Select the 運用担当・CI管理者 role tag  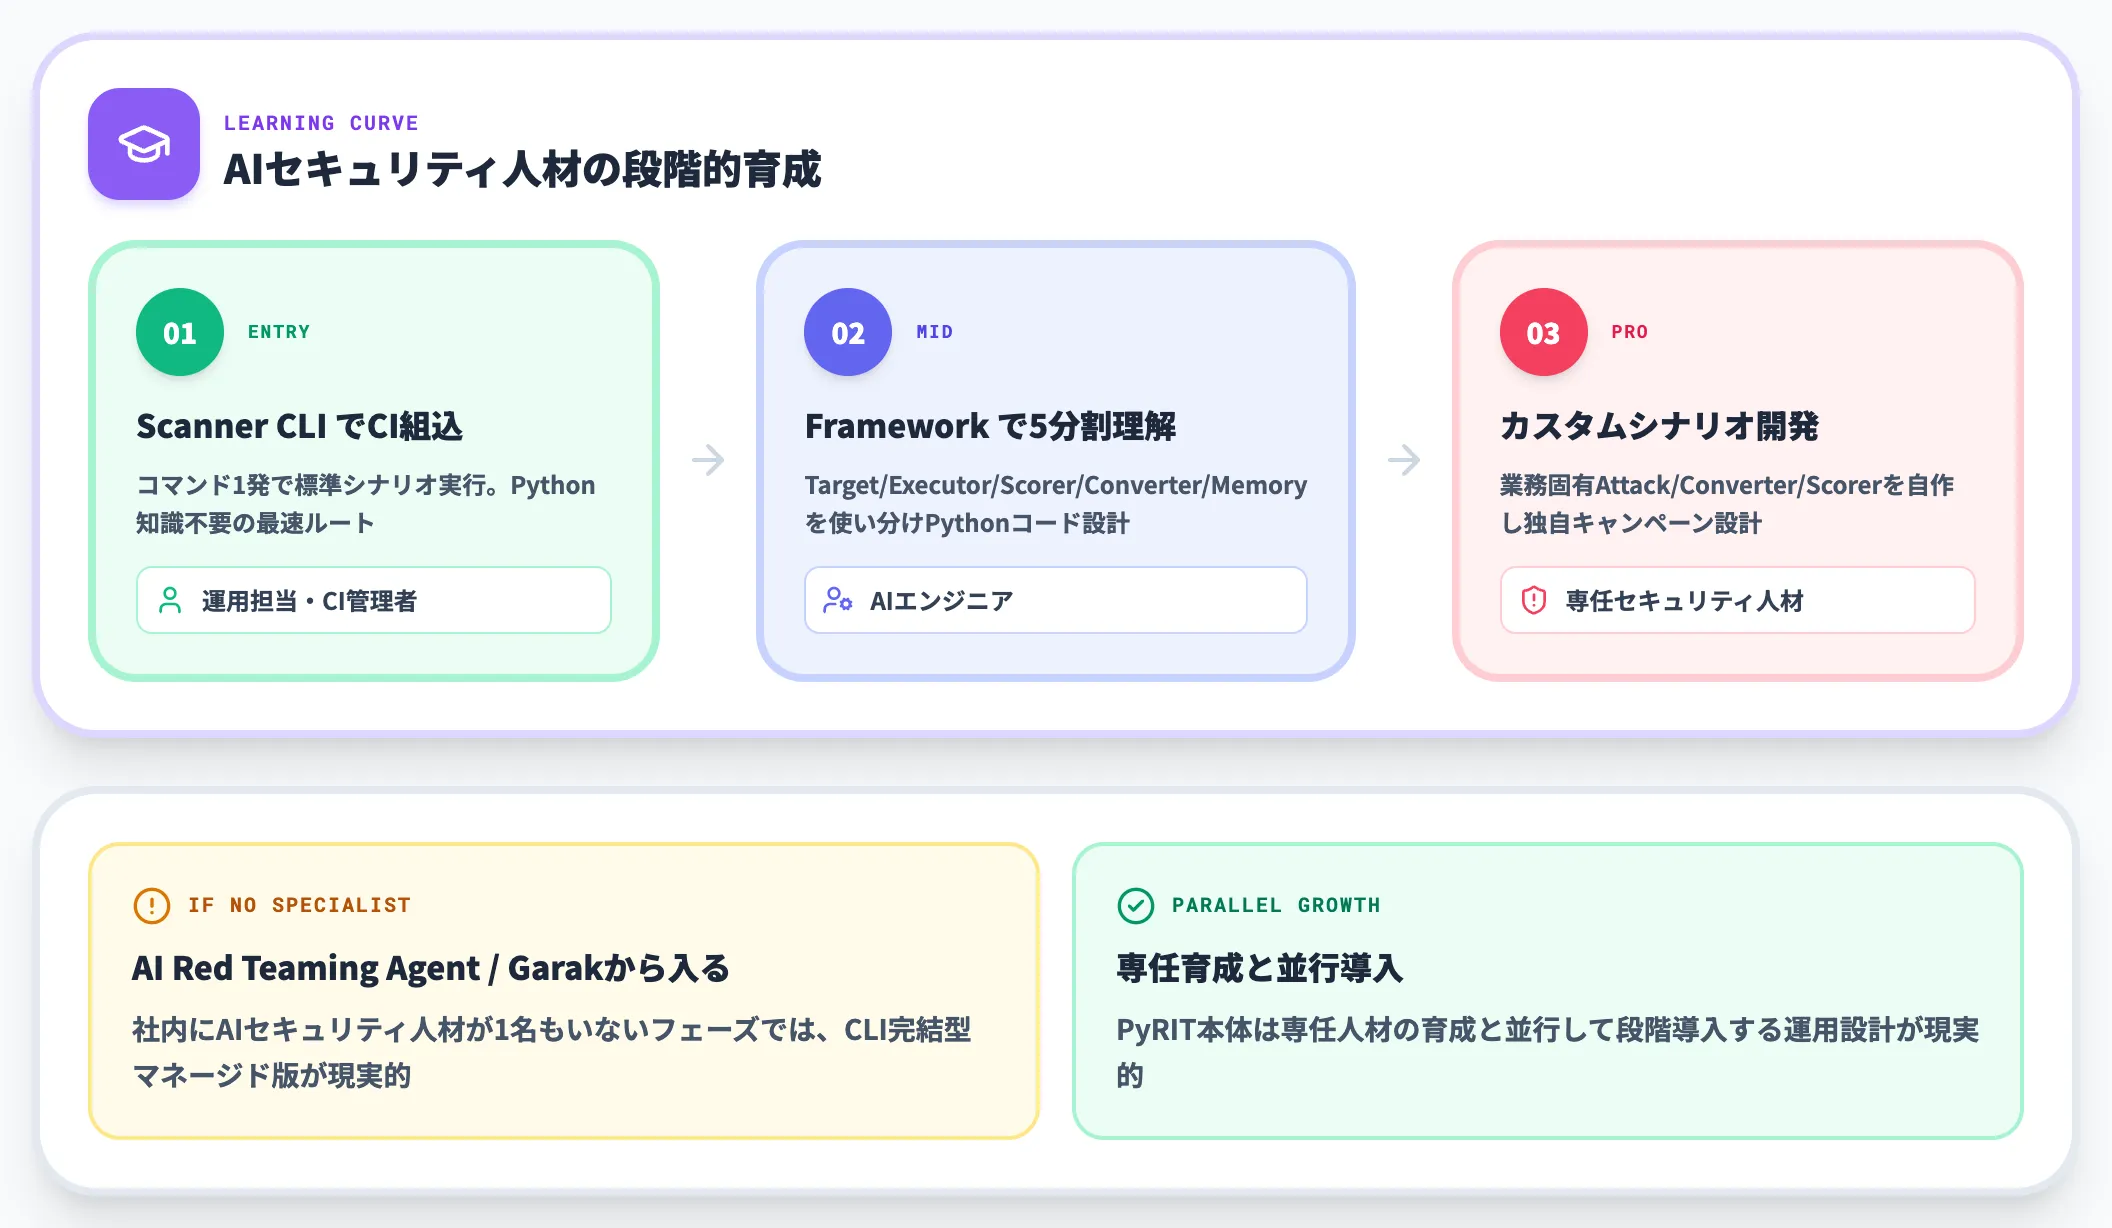tap(374, 600)
